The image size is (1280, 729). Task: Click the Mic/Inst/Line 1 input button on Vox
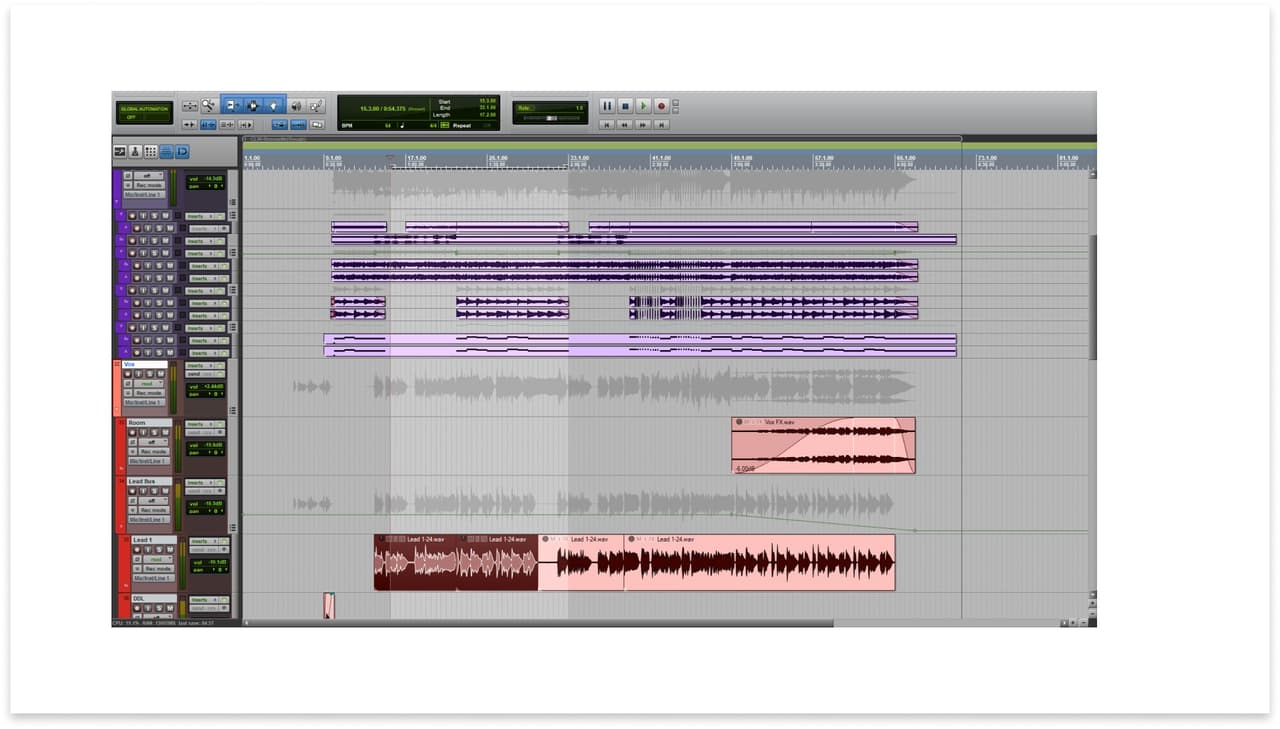pos(145,402)
